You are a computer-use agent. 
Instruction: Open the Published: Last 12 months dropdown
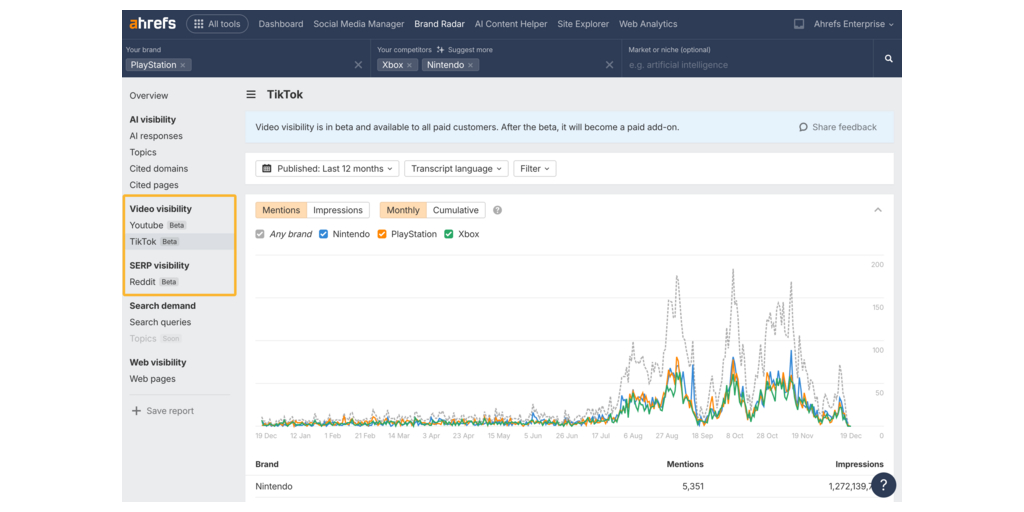tap(327, 169)
